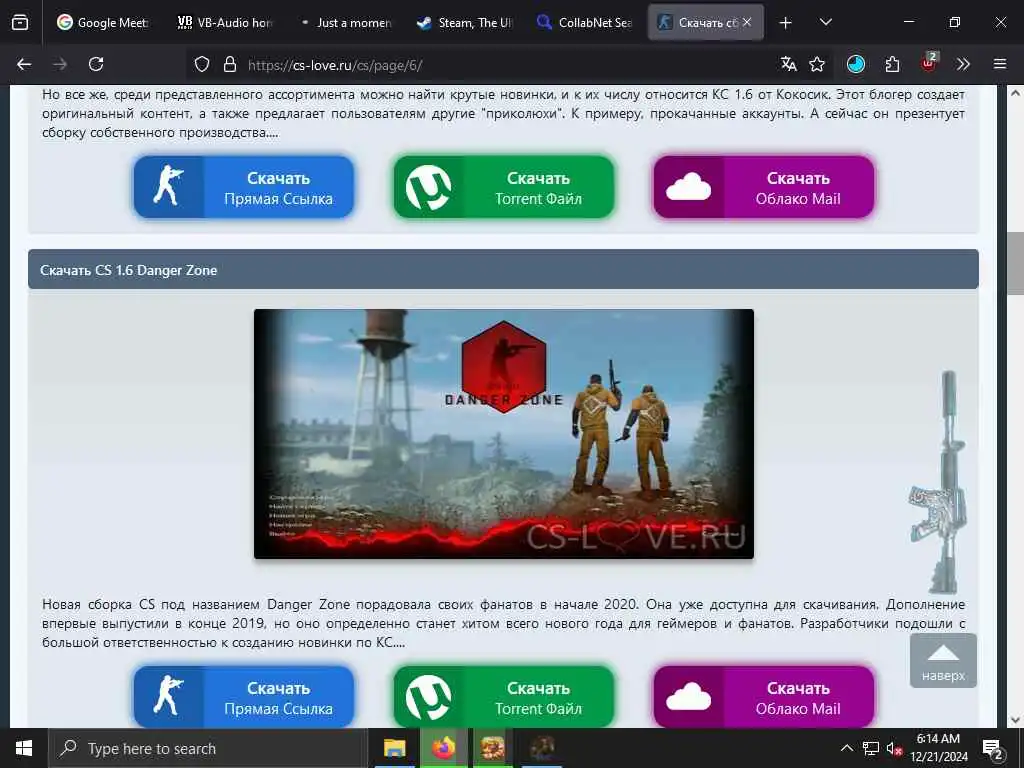Click scrollbar down arrow
This screenshot has height=768, width=1024.
click(1015, 720)
